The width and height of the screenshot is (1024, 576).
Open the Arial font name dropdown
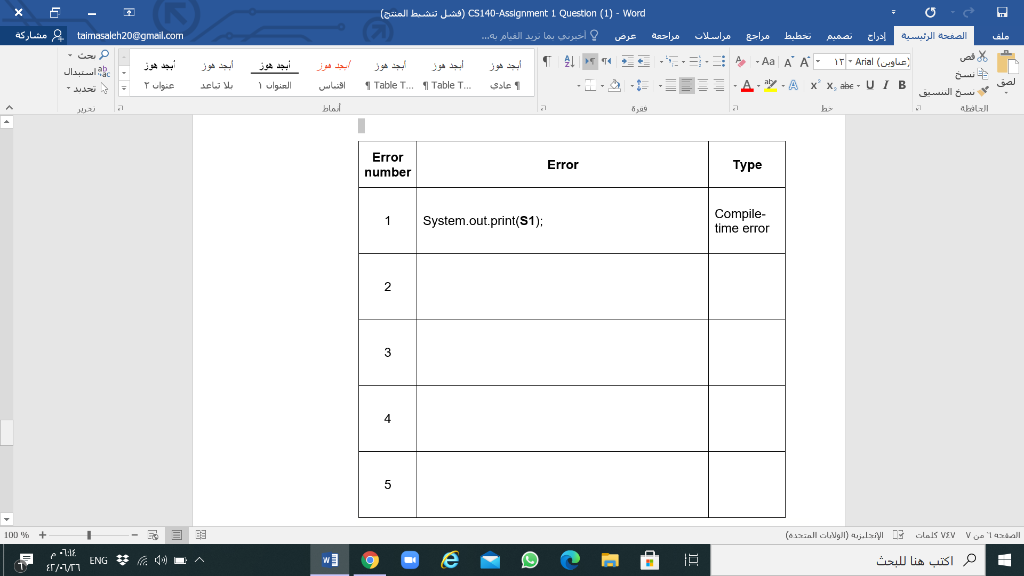pyautogui.click(x=849, y=61)
